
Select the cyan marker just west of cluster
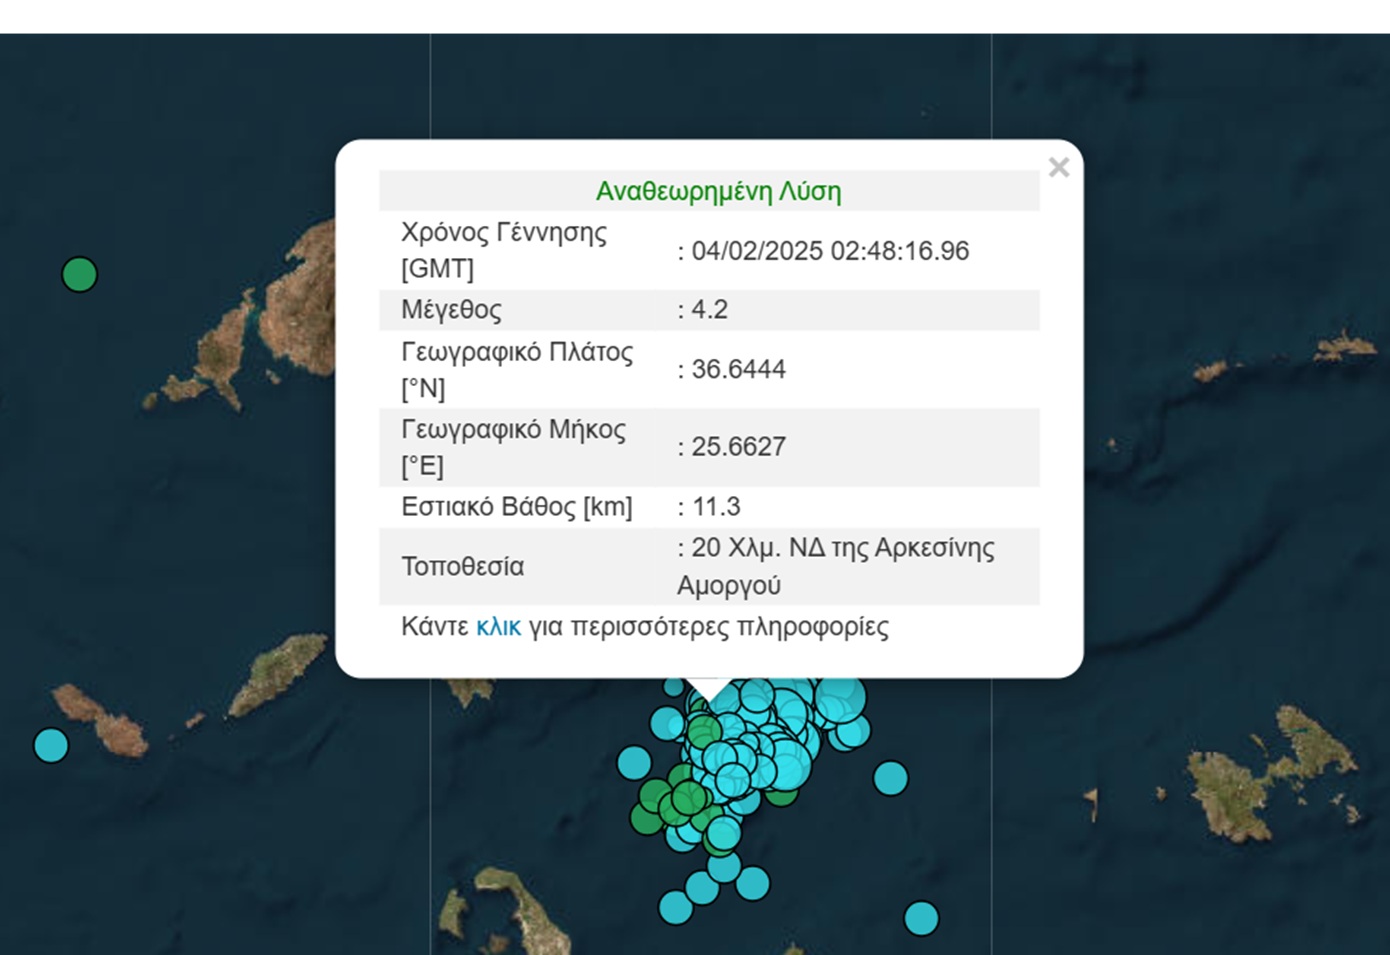(634, 763)
